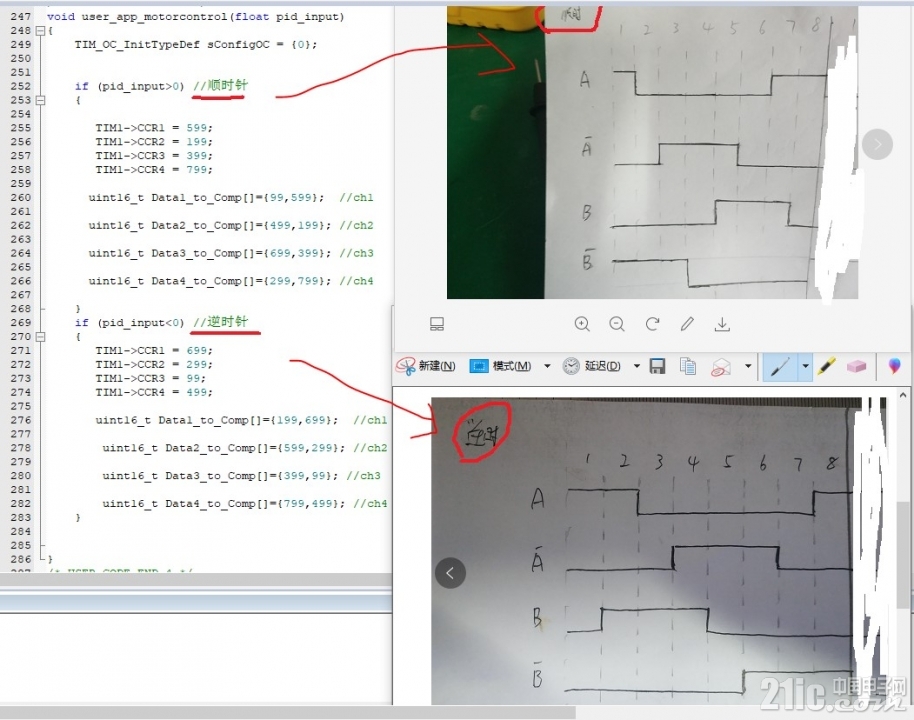Open Paint 3D with the colorful balloon icon
The width and height of the screenshot is (914, 720).
click(x=894, y=366)
